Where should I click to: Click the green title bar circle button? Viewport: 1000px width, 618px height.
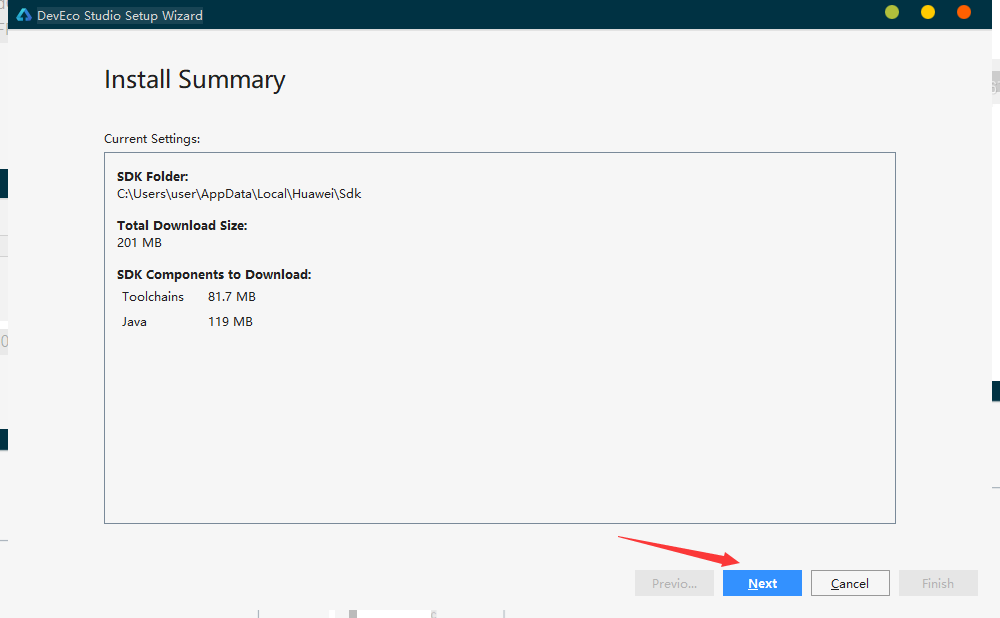tap(892, 12)
